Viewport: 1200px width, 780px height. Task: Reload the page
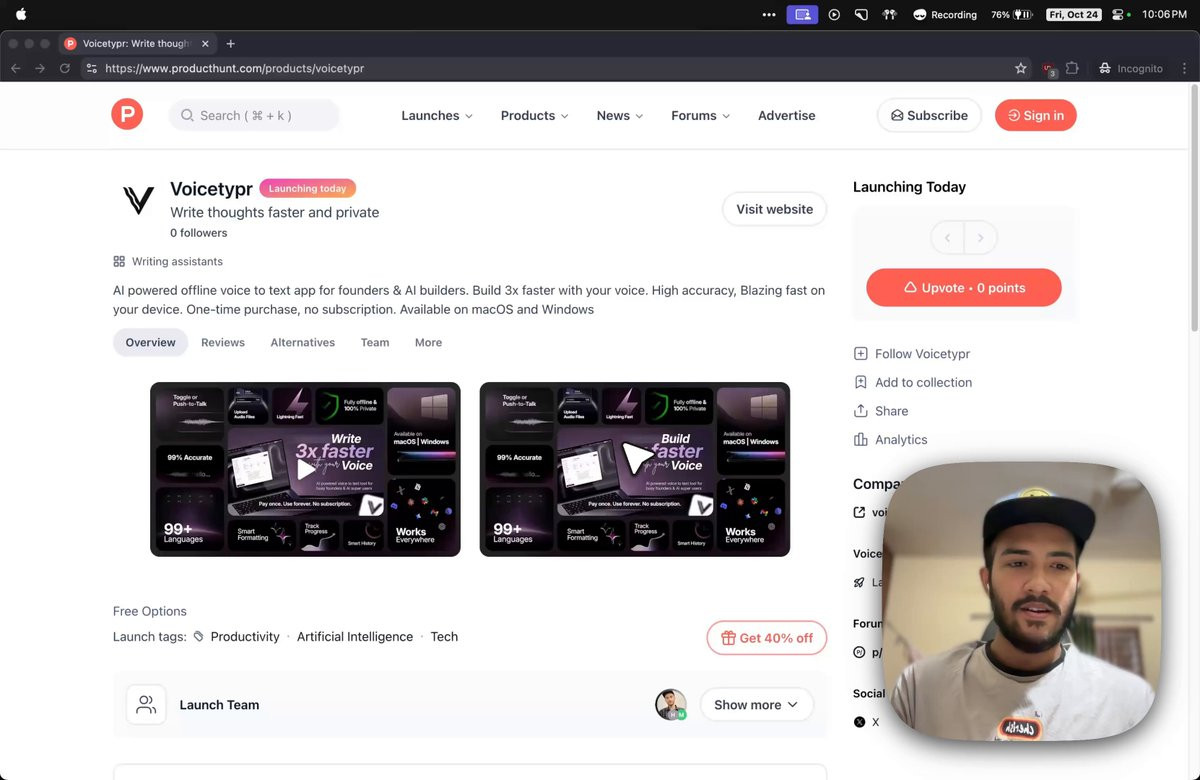coord(65,68)
